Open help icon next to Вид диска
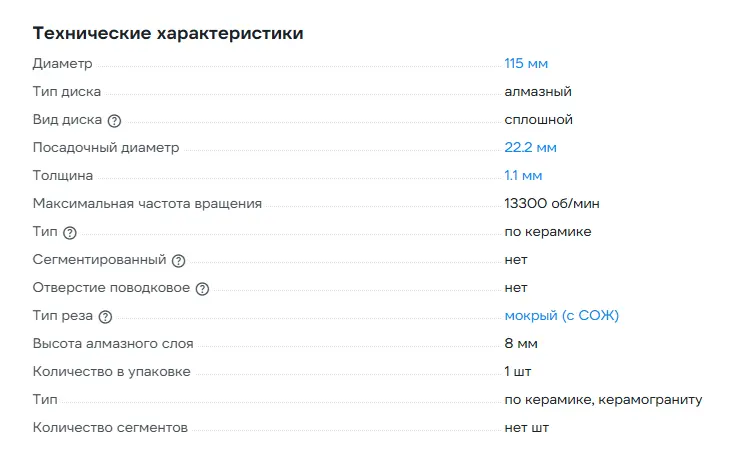Screen dimensions: 733x471 point(114,120)
